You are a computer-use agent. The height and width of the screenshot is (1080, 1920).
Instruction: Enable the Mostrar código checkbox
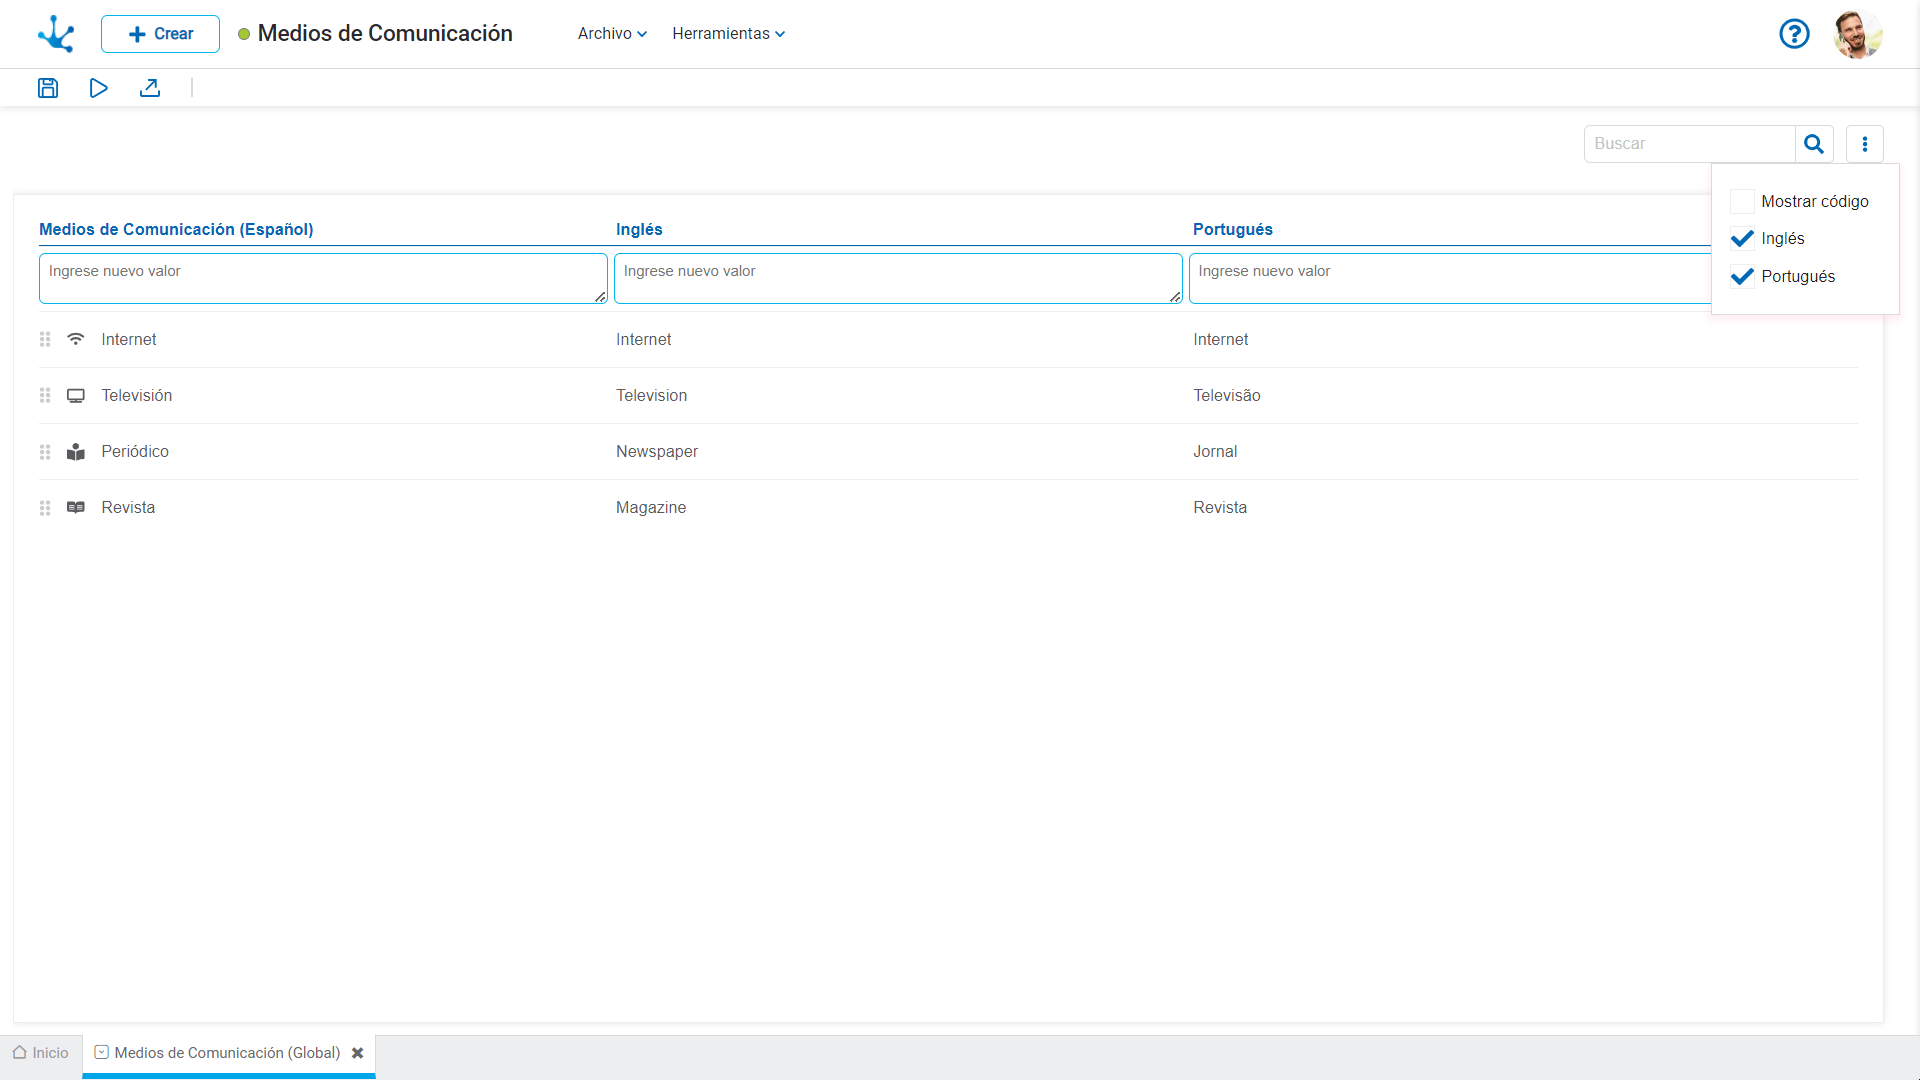pos(1742,201)
